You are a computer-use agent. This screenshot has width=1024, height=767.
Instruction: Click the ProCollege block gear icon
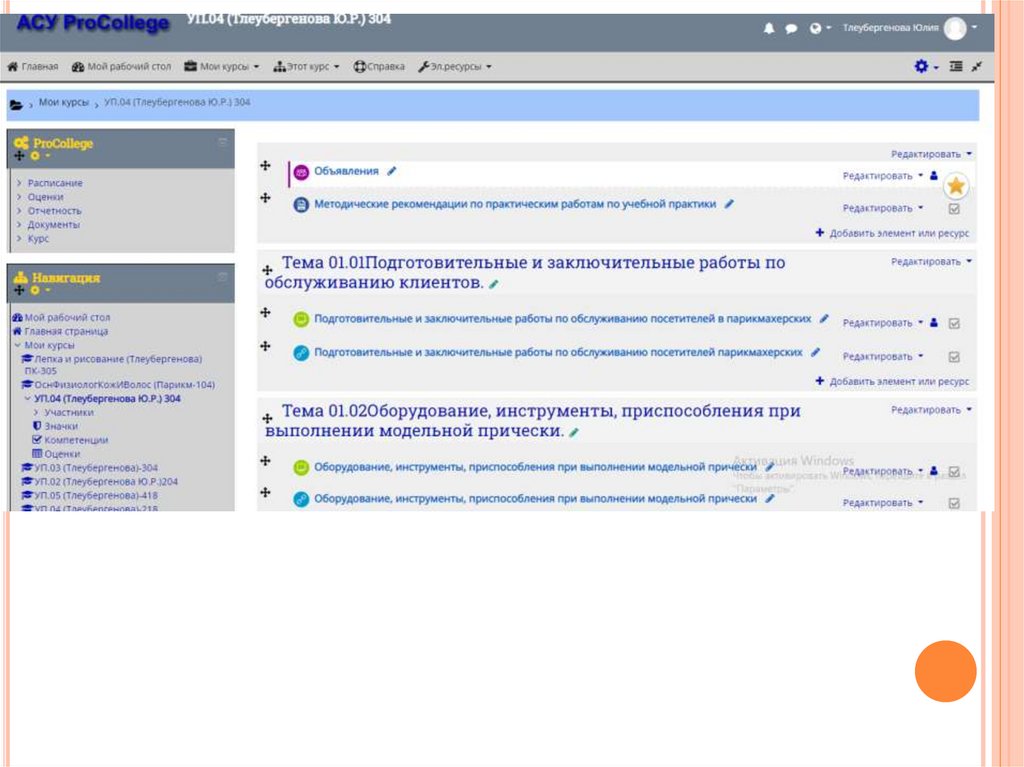coord(35,156)
